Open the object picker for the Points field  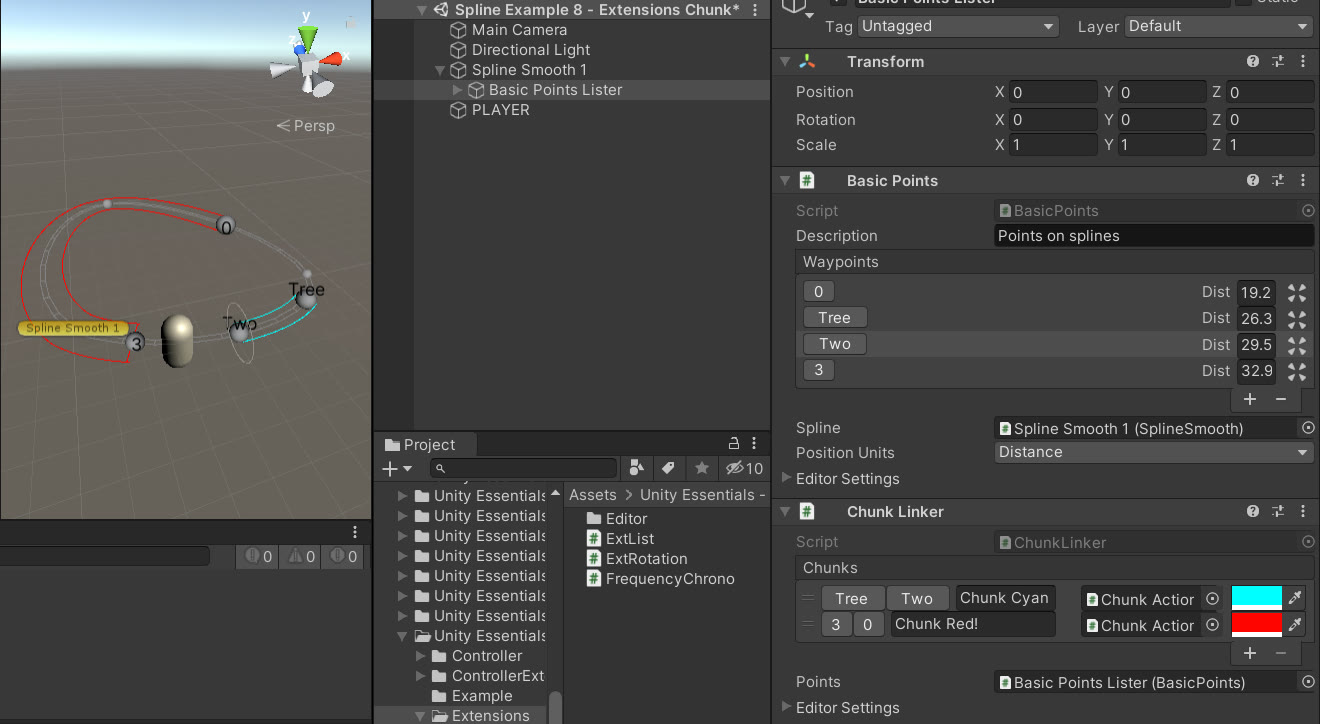pyautogui.click(x=1308, y=682)
